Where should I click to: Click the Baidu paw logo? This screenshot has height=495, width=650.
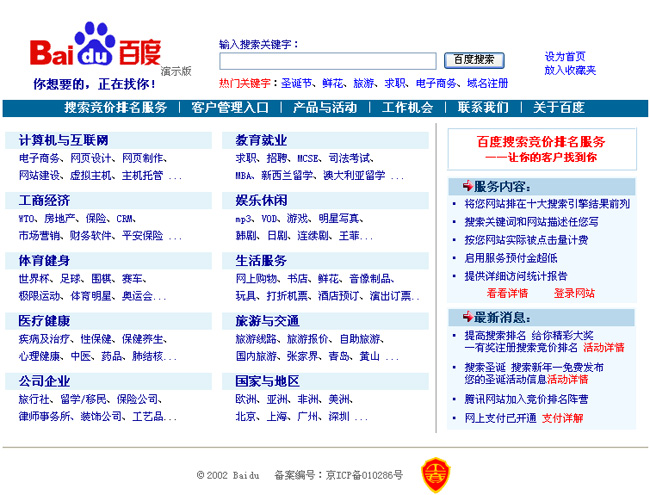pos(95,44)
